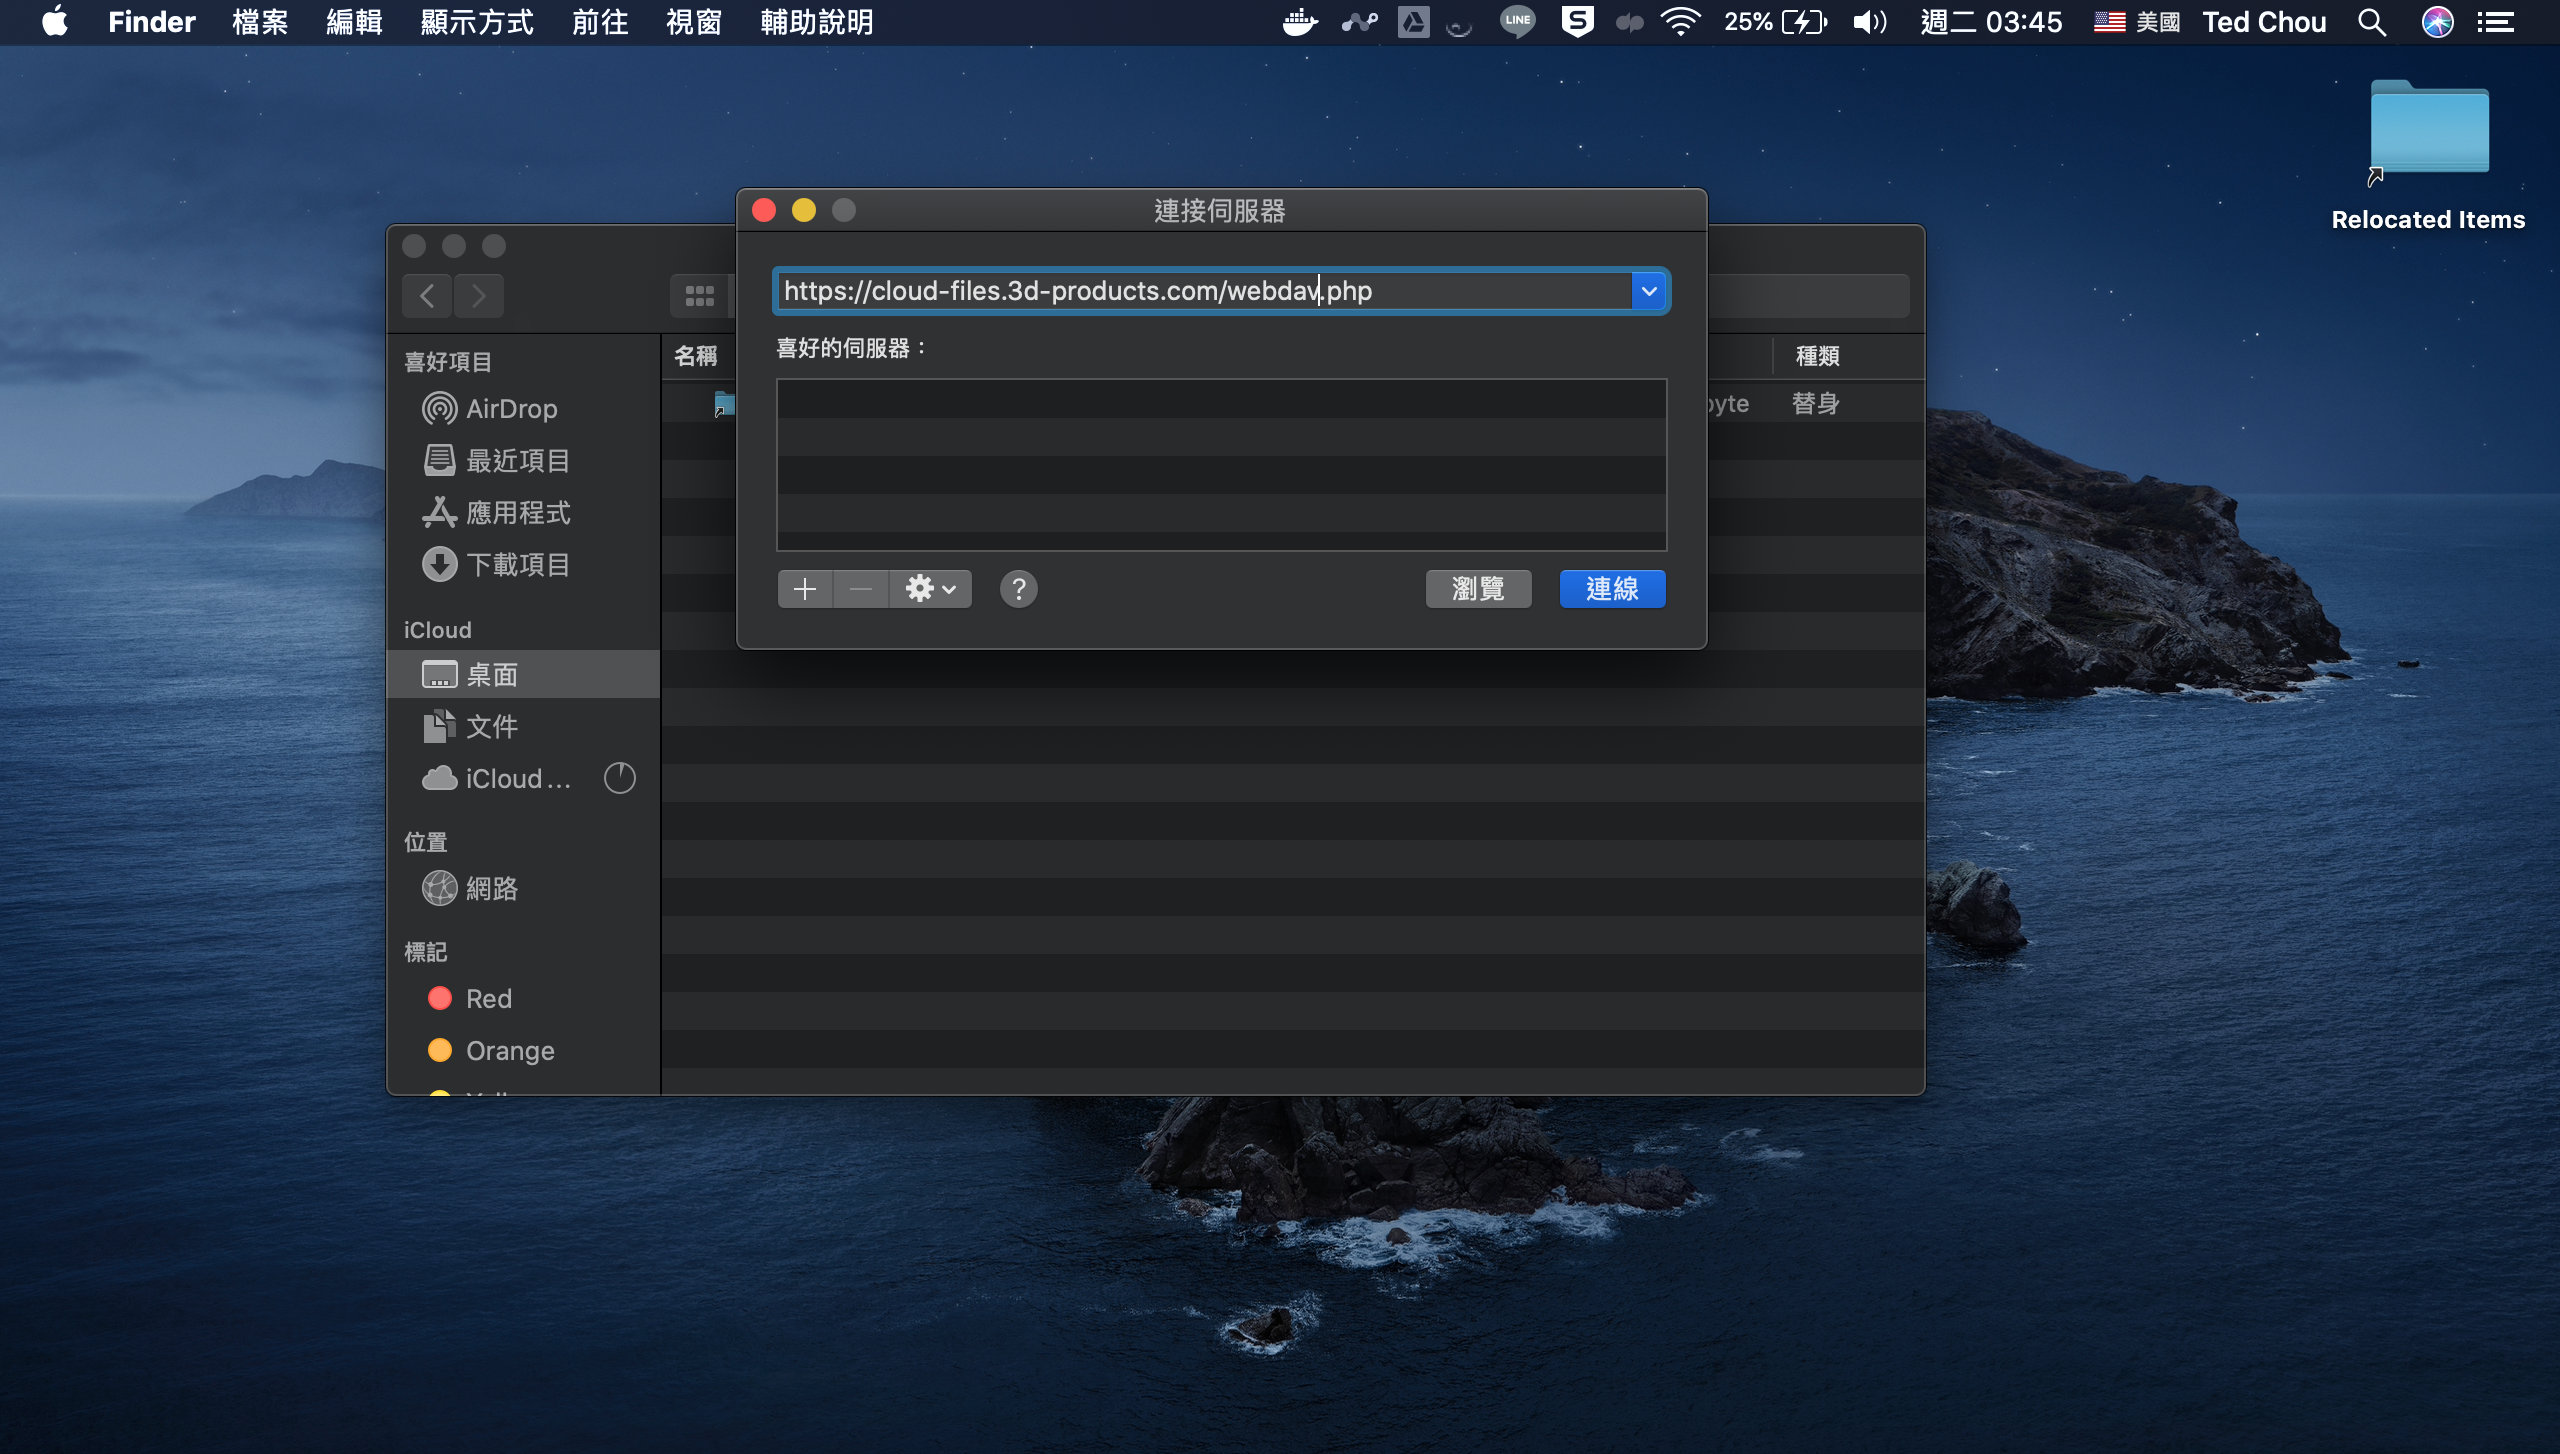The width and height of the screenshot is (2560, 1454).
Task: Open 最近項目 in the sidebar
Action: coord(517,461)
